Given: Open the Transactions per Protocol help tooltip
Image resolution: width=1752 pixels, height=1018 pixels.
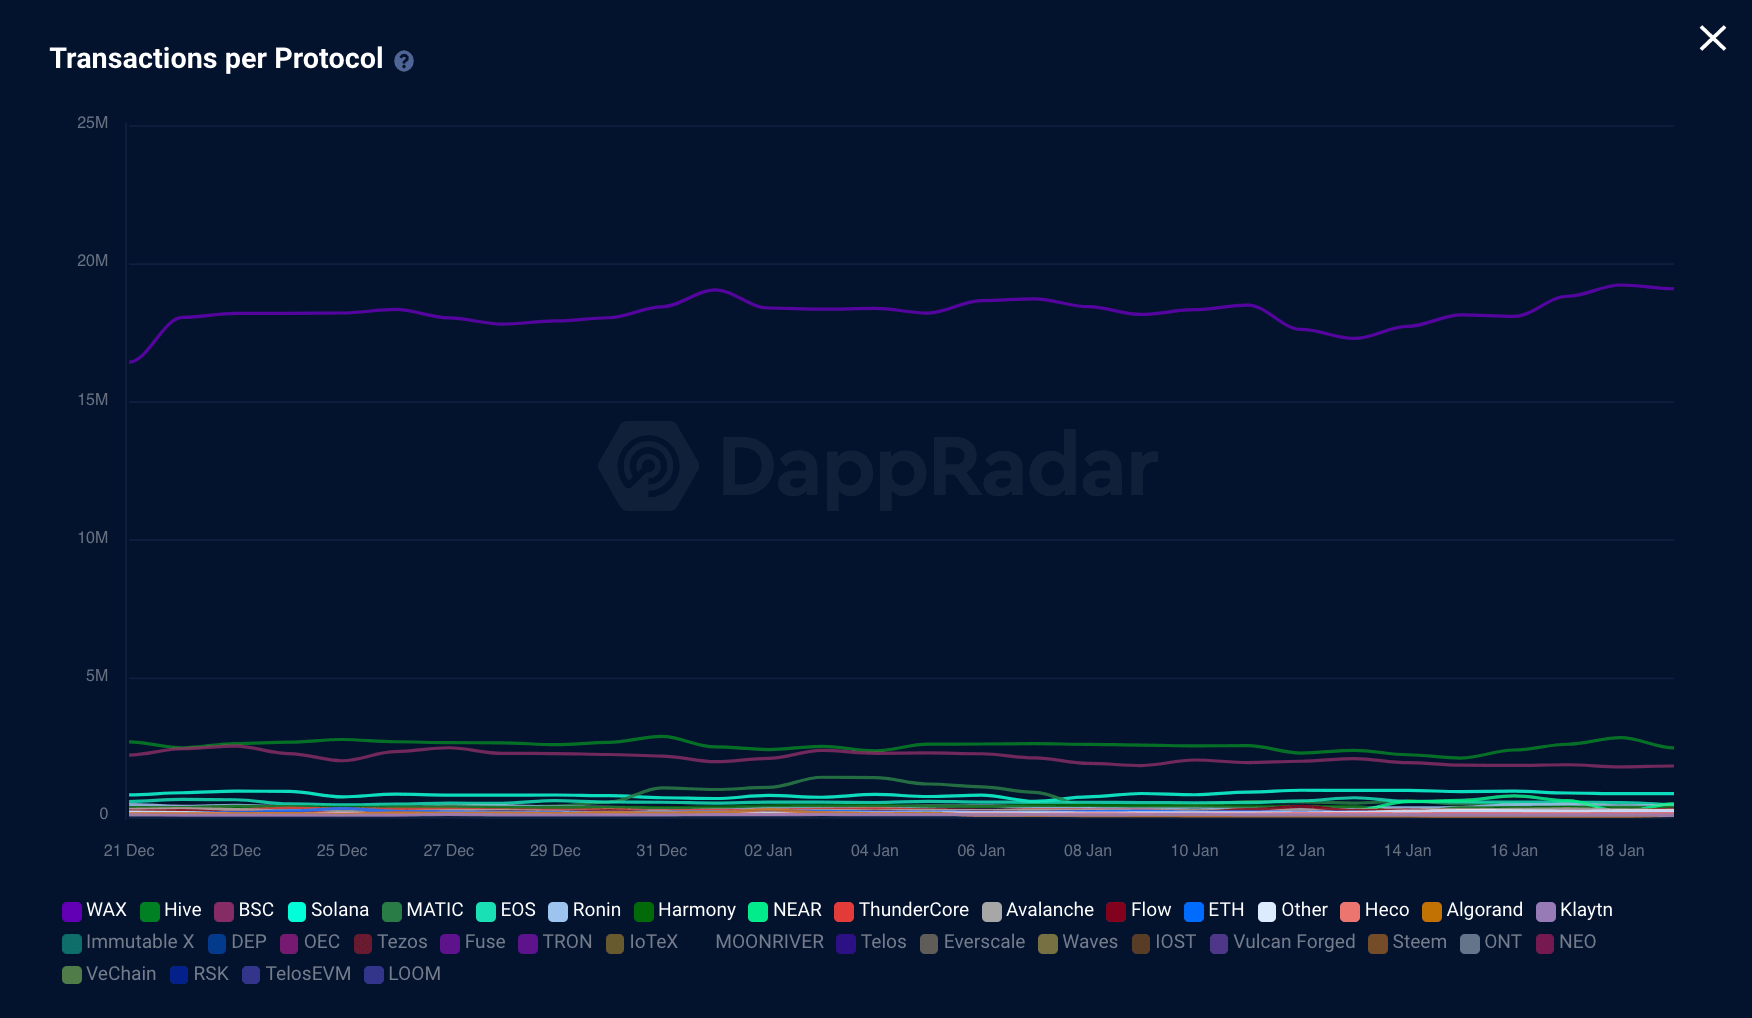Looking at the screenshot, I should pyautogui.click(x=404, y=61).
